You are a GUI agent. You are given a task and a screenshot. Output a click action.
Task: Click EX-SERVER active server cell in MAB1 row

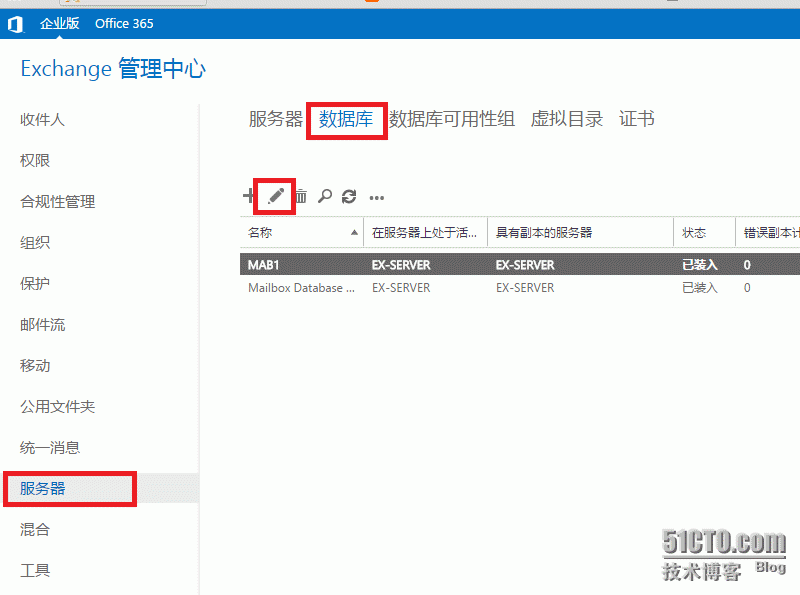401,265
